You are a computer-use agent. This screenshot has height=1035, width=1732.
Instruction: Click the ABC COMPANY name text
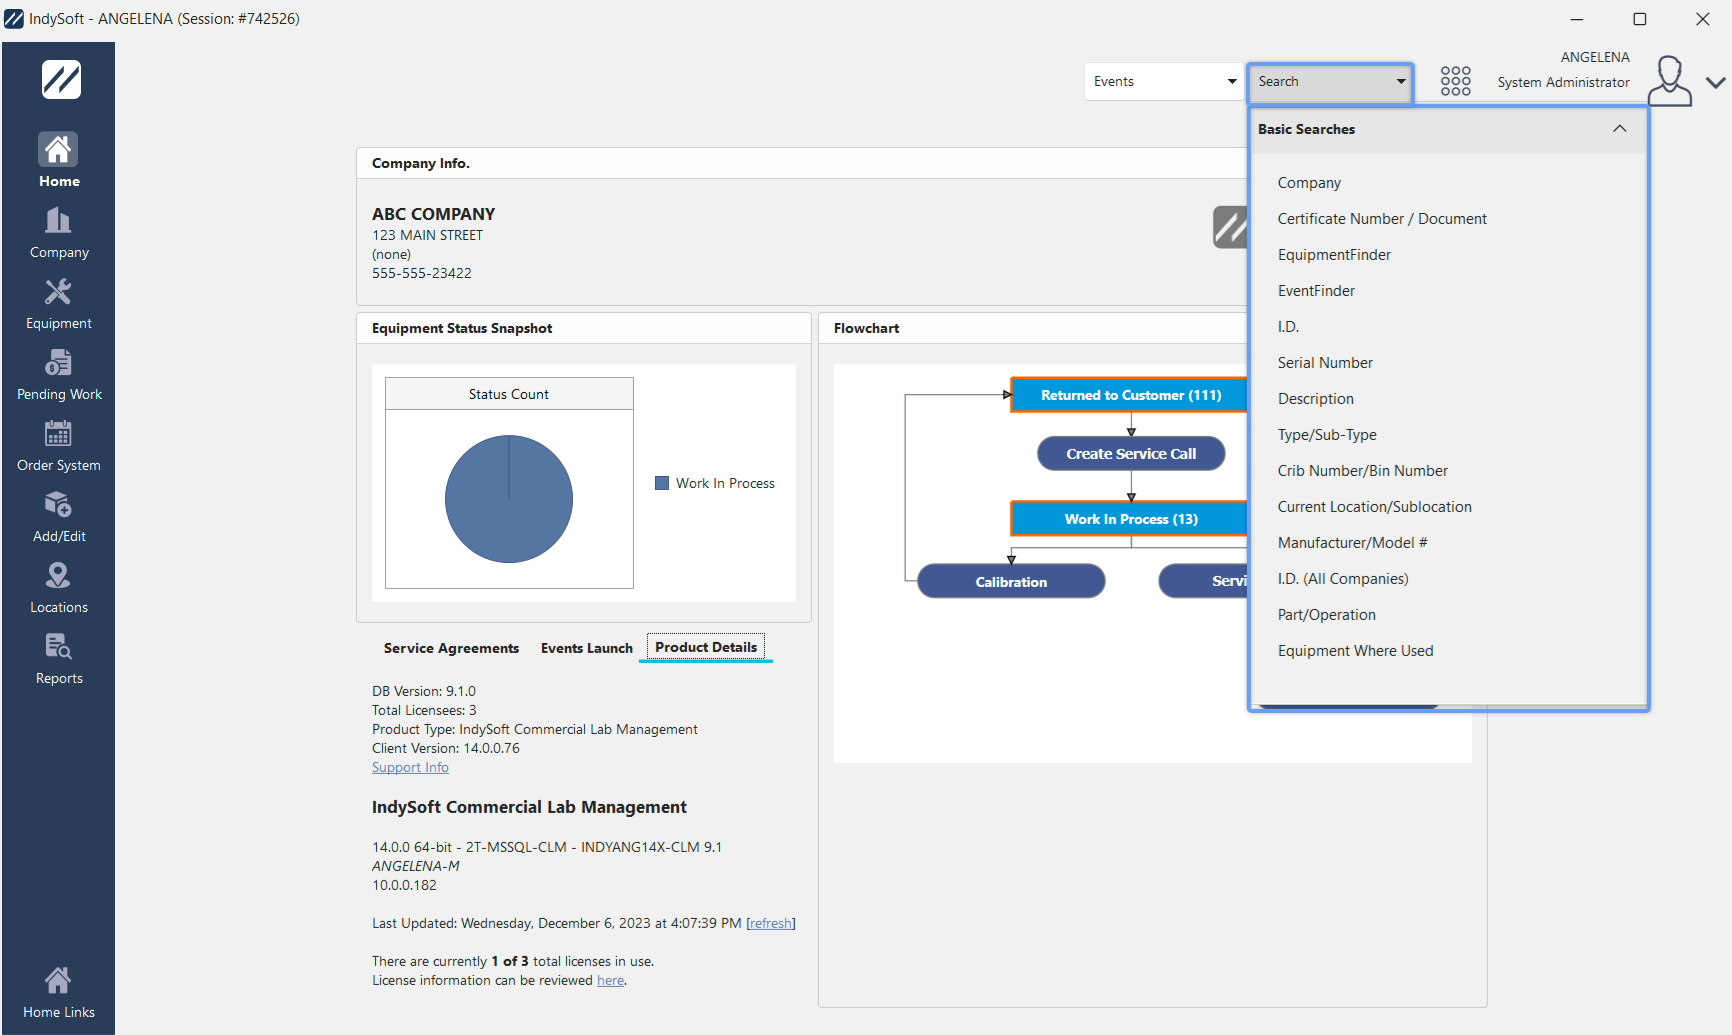click(x=433, y=214)
